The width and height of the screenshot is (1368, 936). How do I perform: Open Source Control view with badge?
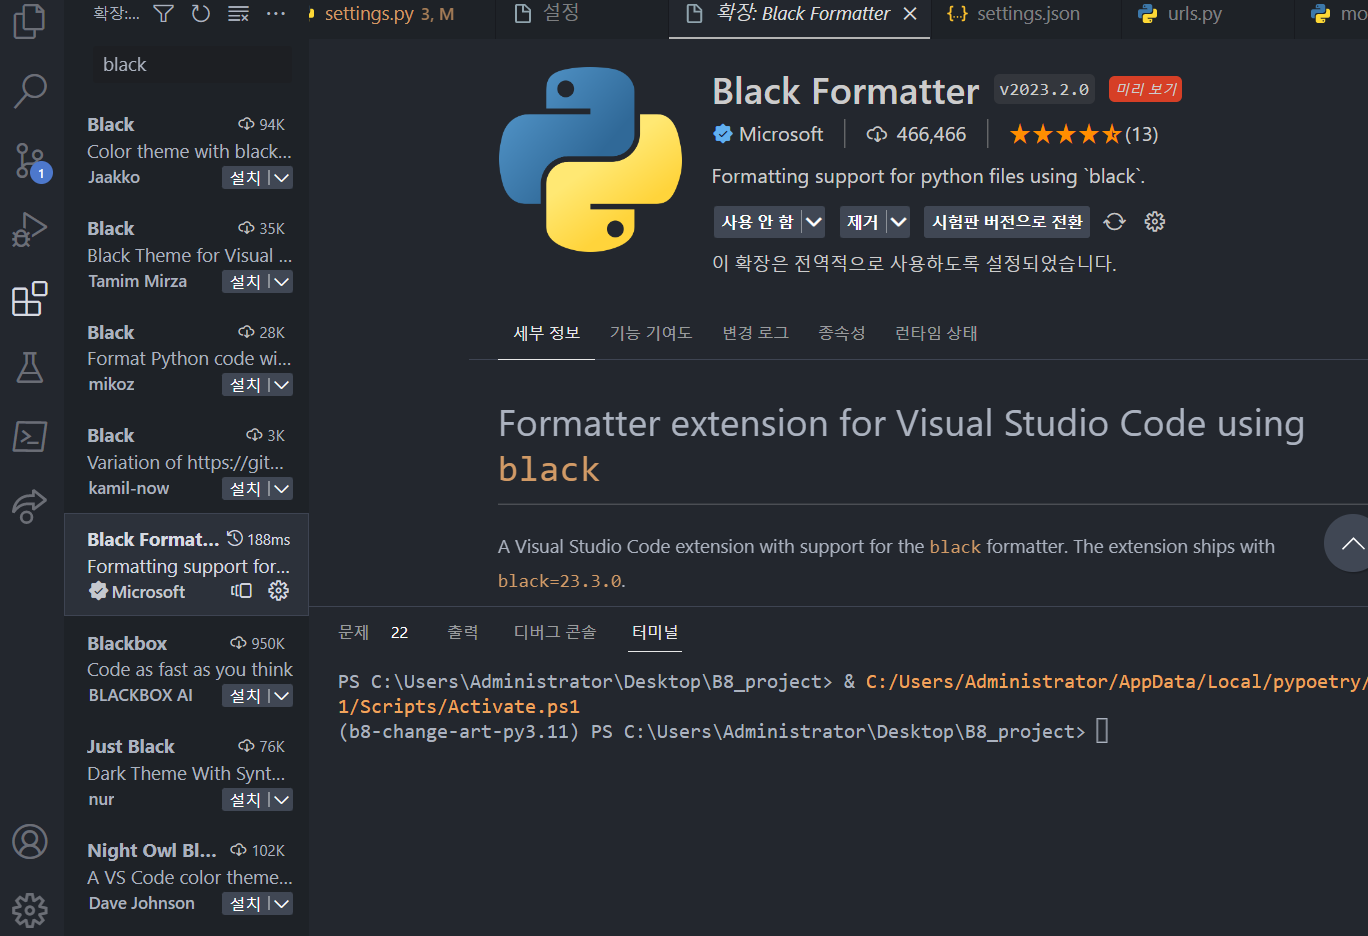[30, 161]
